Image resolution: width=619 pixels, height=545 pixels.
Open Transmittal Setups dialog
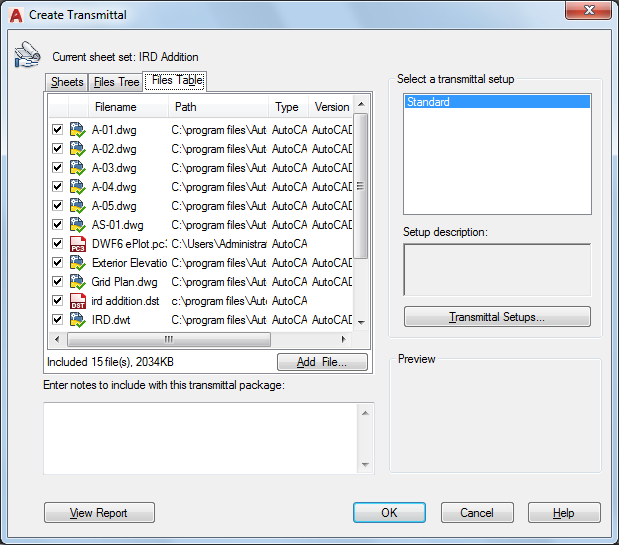(497, 317)
